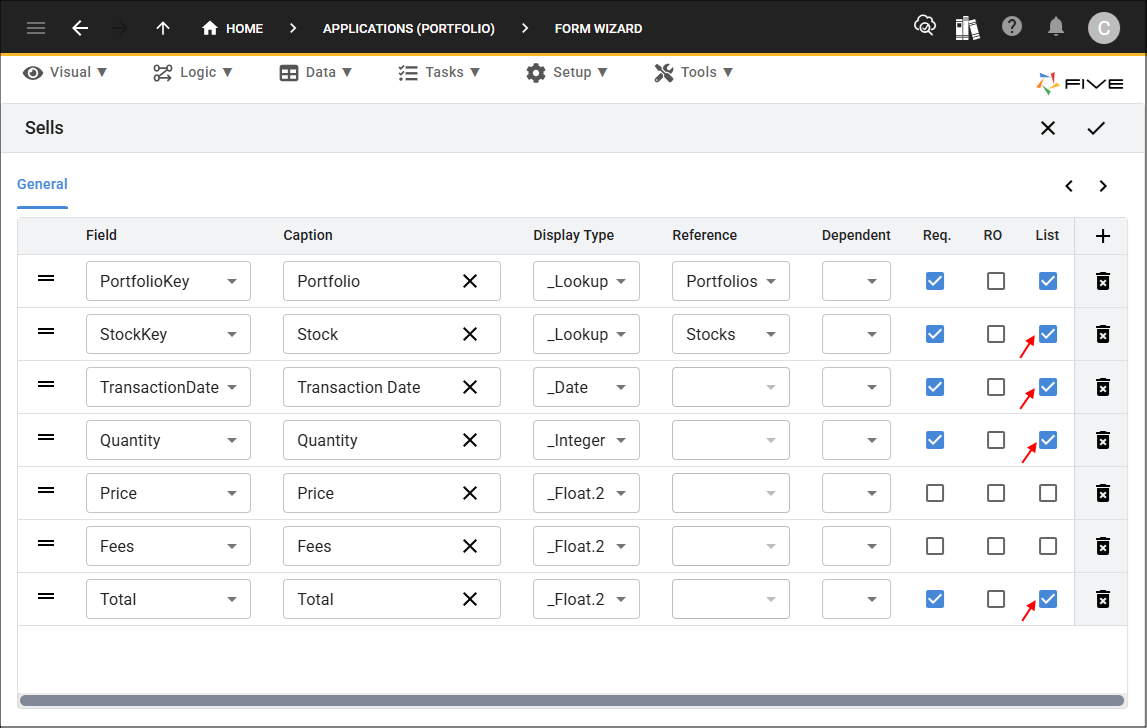Delete the TransactionDate row
This screenshot has height=728, width=1147.
point(1103,387)
